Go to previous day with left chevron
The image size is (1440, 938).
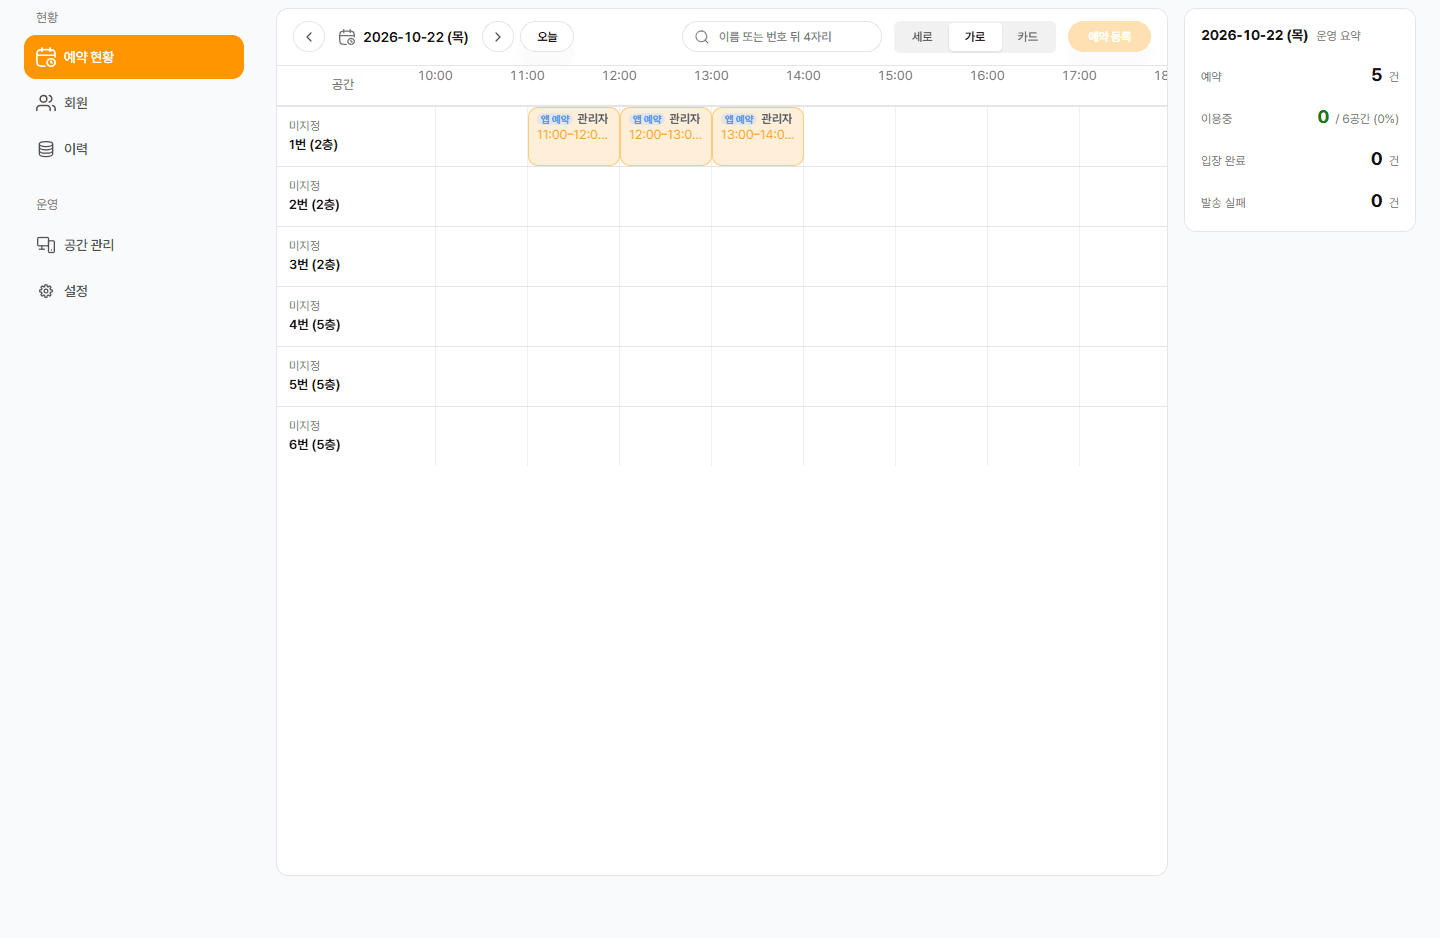click(309, 37)
